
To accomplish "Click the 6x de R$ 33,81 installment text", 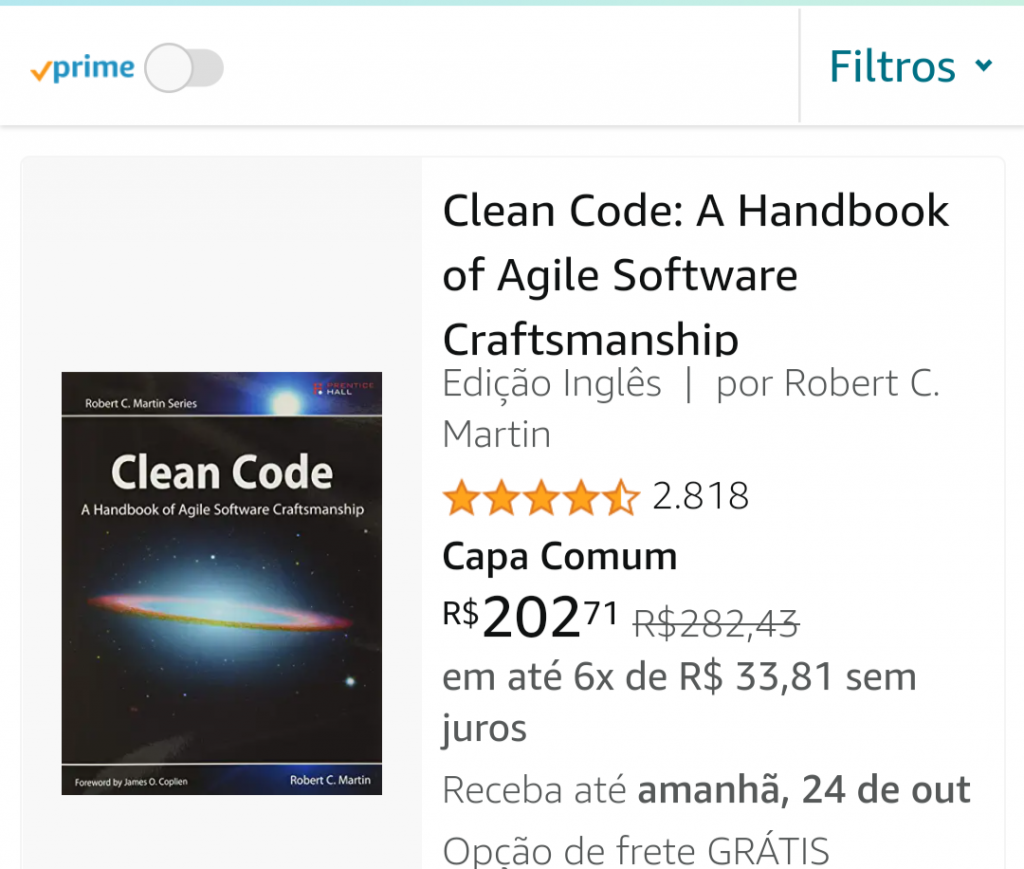I will coord(703,677).
